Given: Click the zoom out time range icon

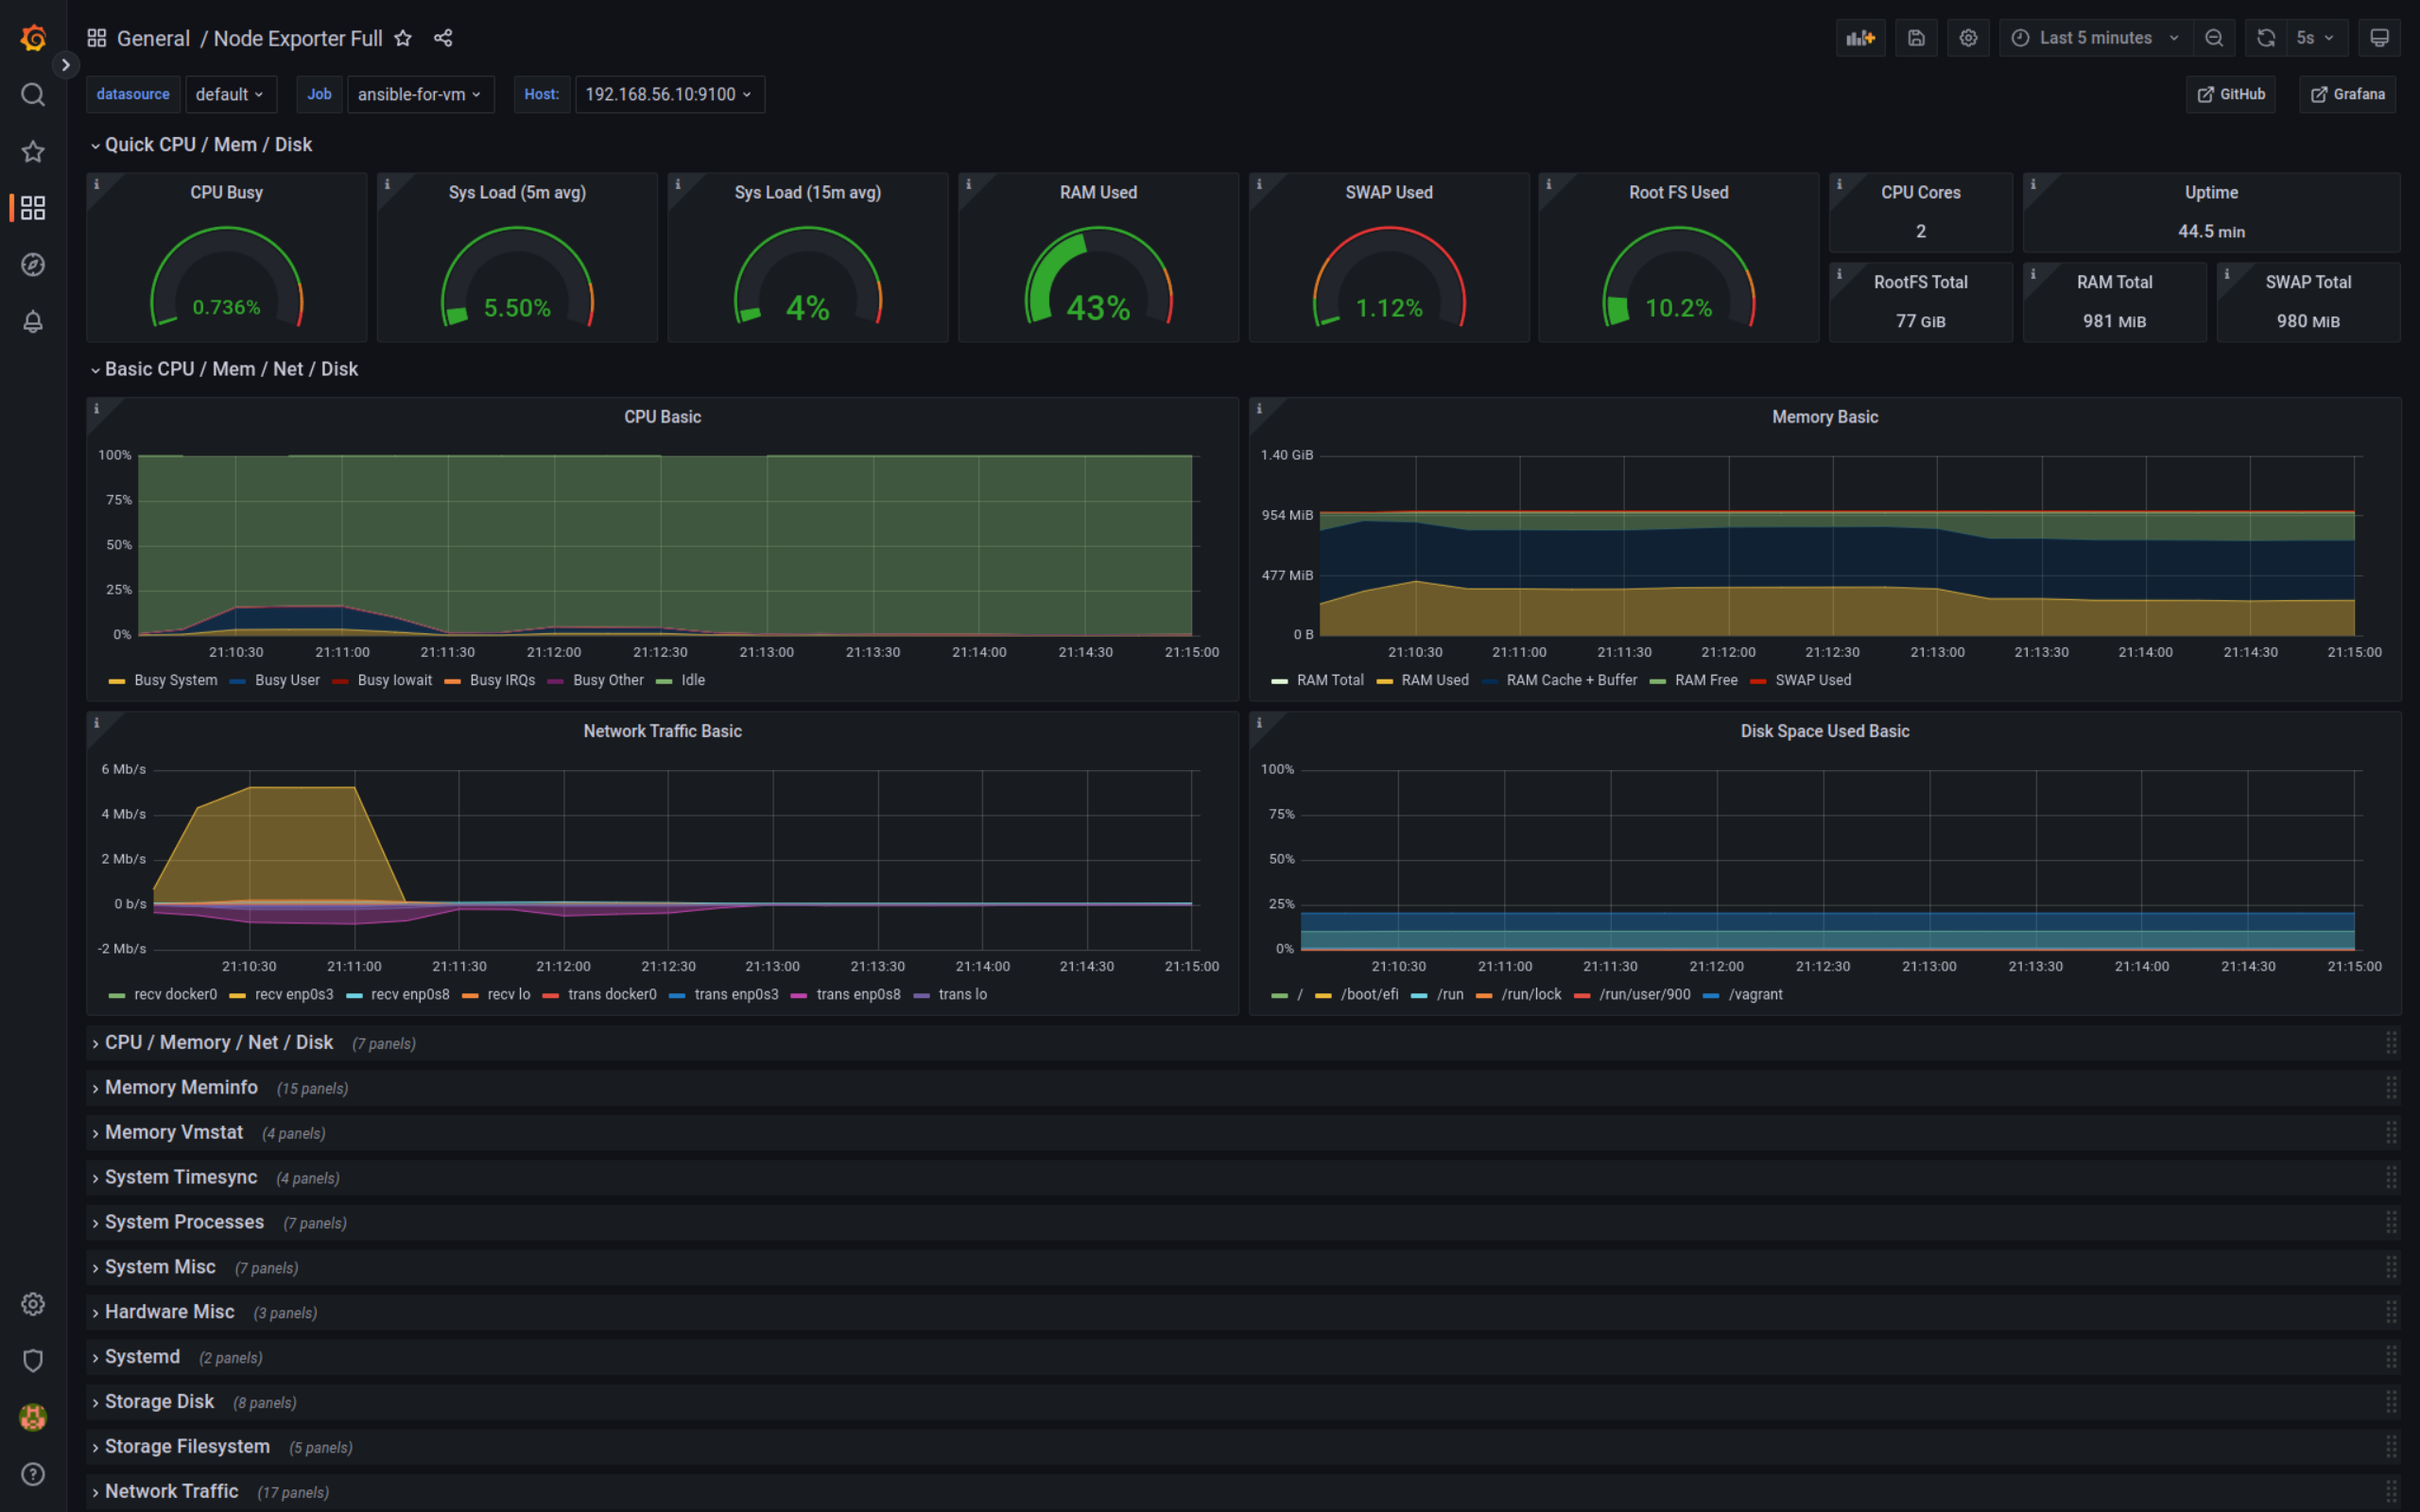Looking at the screenshot, I should click(x=2214, y=38).
